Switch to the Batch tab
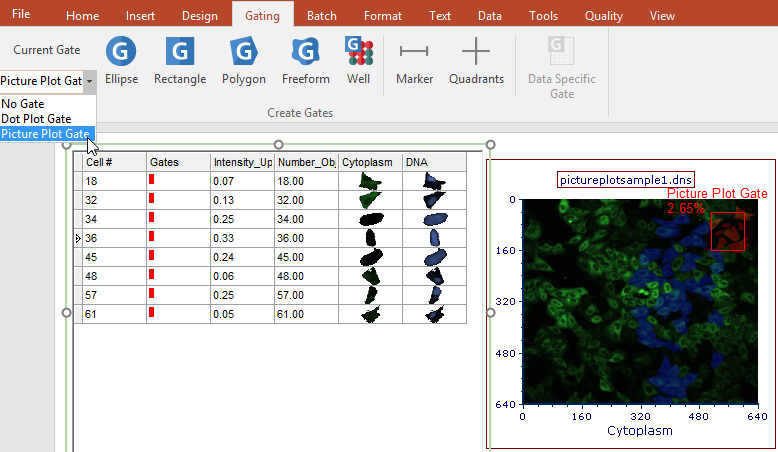Screen dimensions: 778x452 (x=321, y=16)
